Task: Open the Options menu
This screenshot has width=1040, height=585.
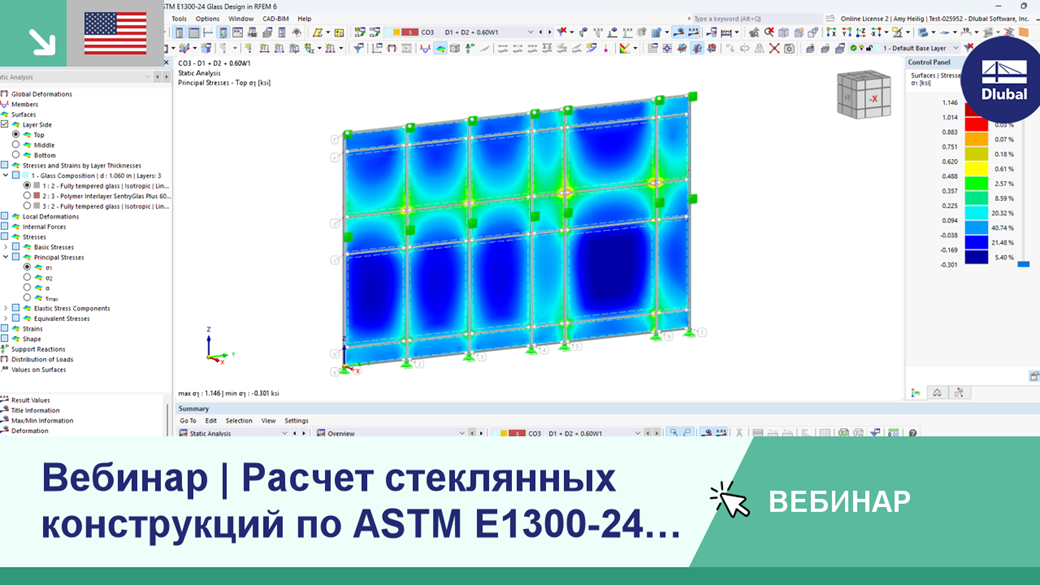Action: [x=207, y=18]
